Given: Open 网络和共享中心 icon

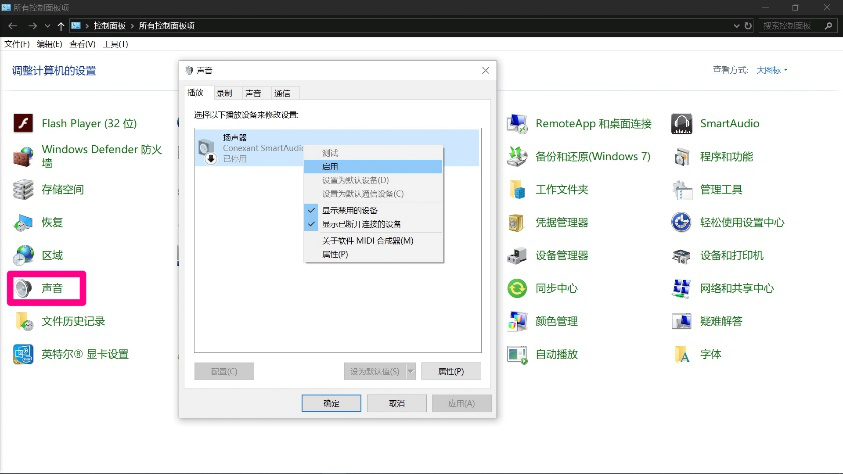Looking at the screenshot, I should pos(683,288).
